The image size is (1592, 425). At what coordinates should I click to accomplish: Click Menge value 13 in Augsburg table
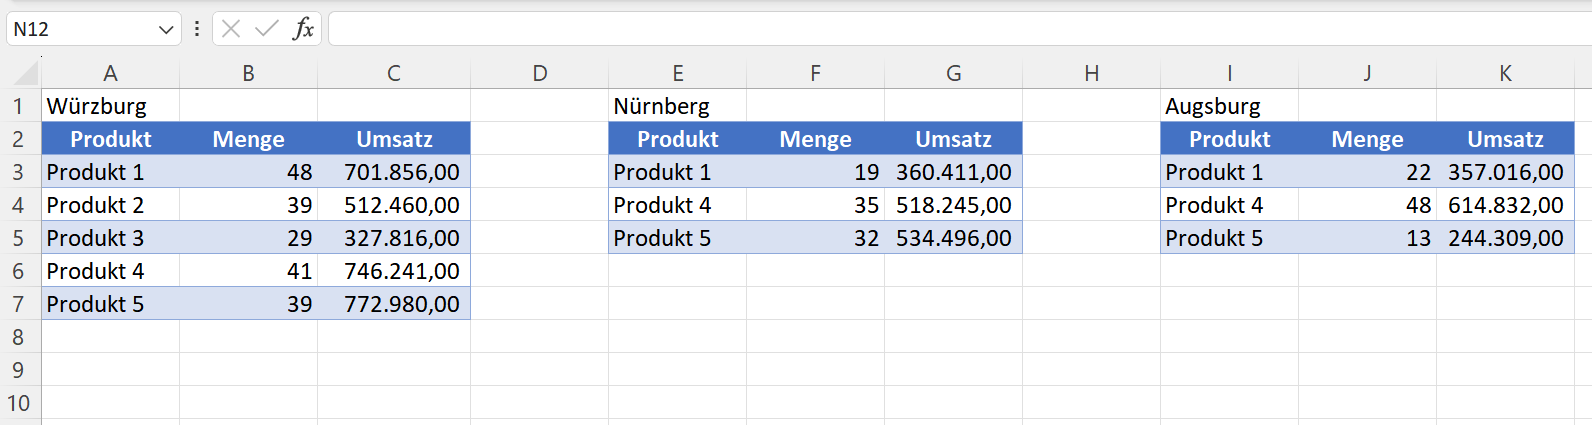pyautogui.click(x=1367, y=238)
